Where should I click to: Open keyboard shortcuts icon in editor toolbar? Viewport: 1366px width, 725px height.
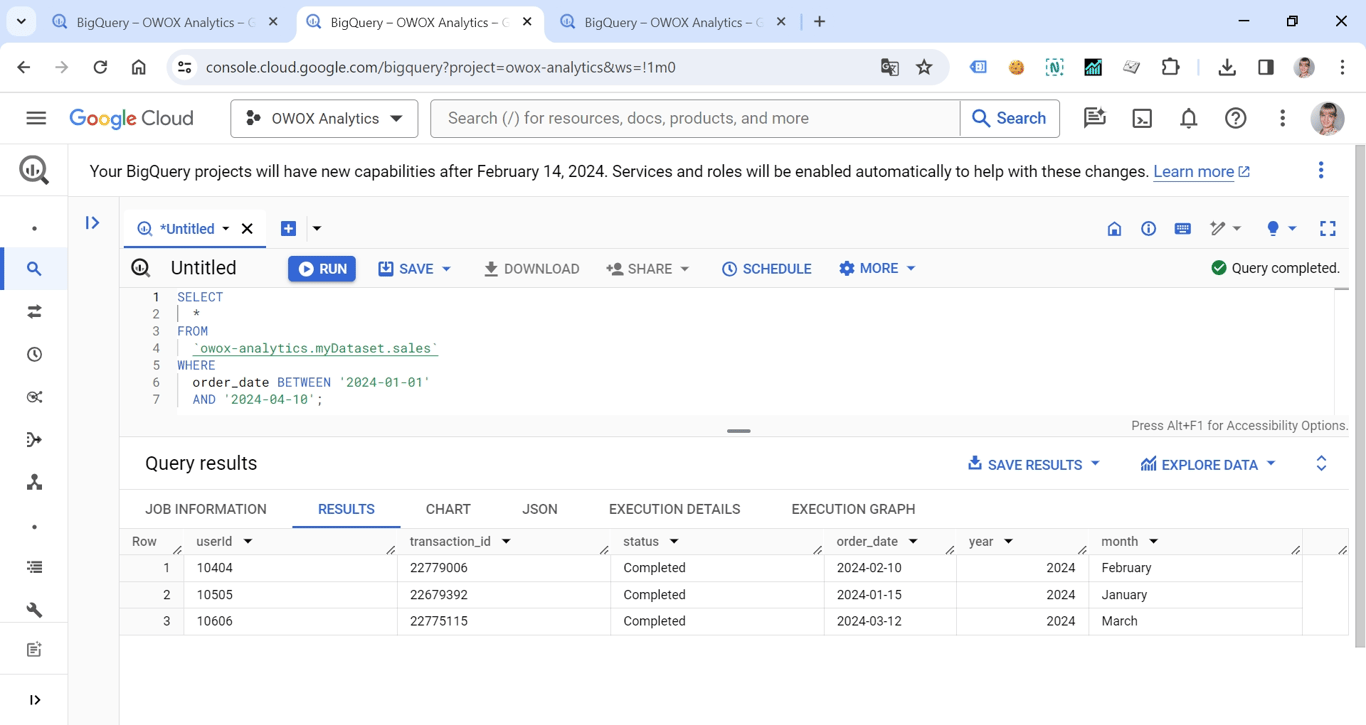1182,229
